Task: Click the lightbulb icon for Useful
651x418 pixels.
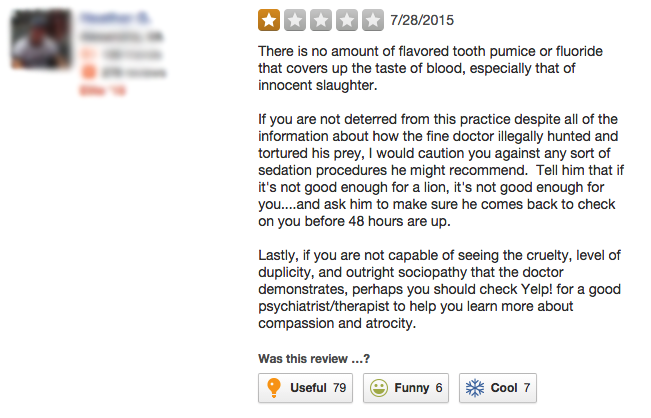Action: pos(272,388)
